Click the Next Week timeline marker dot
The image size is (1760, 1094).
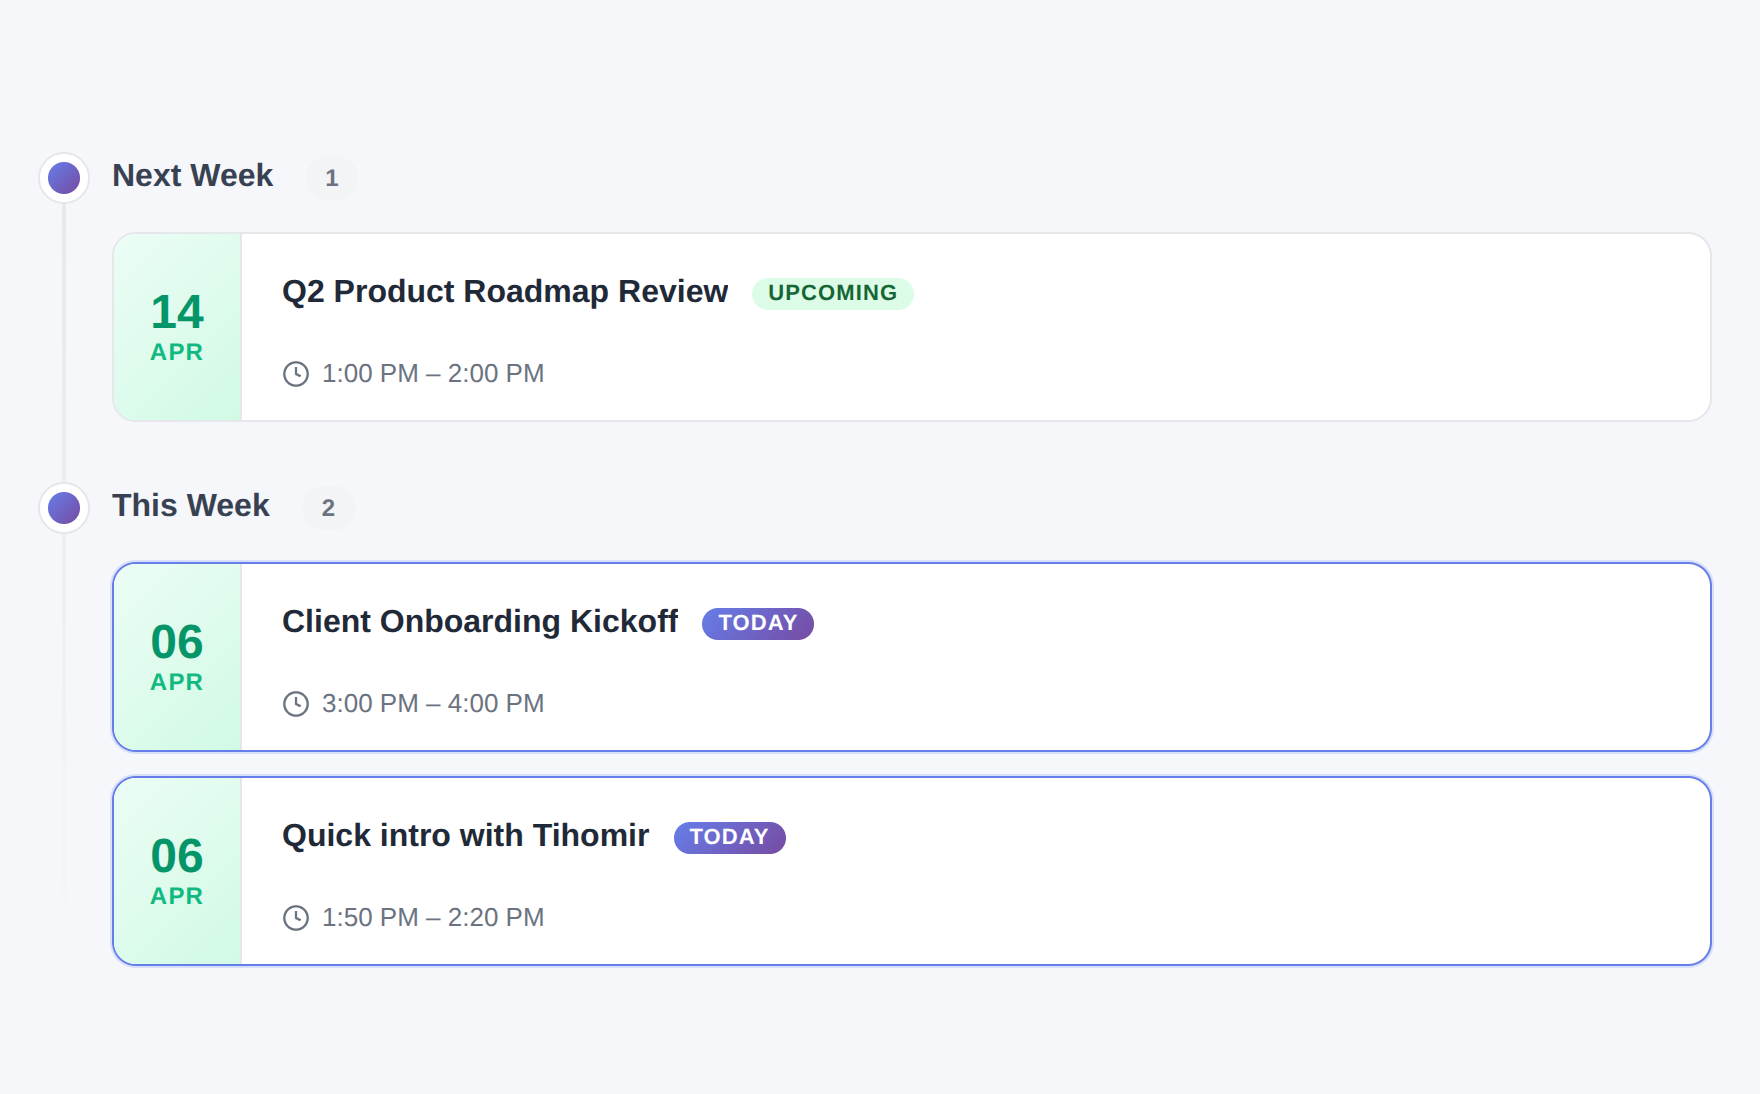tap(64, 178)
